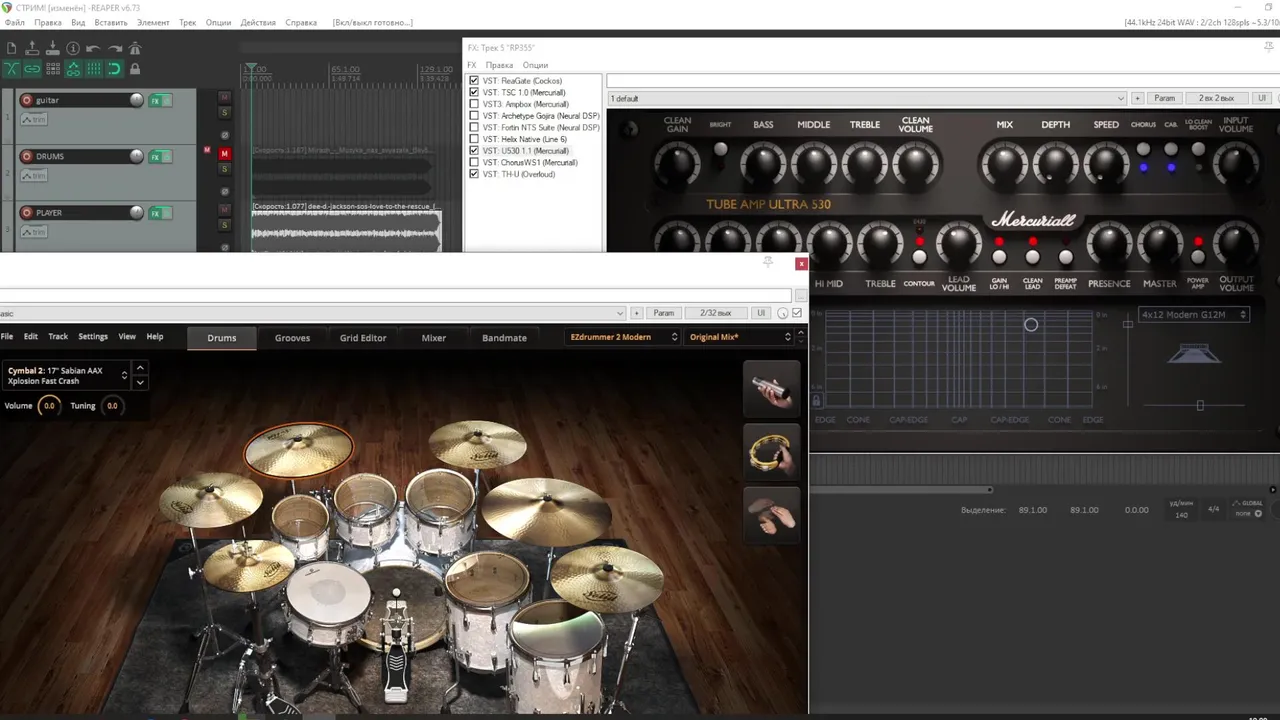The image size is (1280, 720).
Task: Arm the PLAYER track record button
Action: (x=25, y=212)
